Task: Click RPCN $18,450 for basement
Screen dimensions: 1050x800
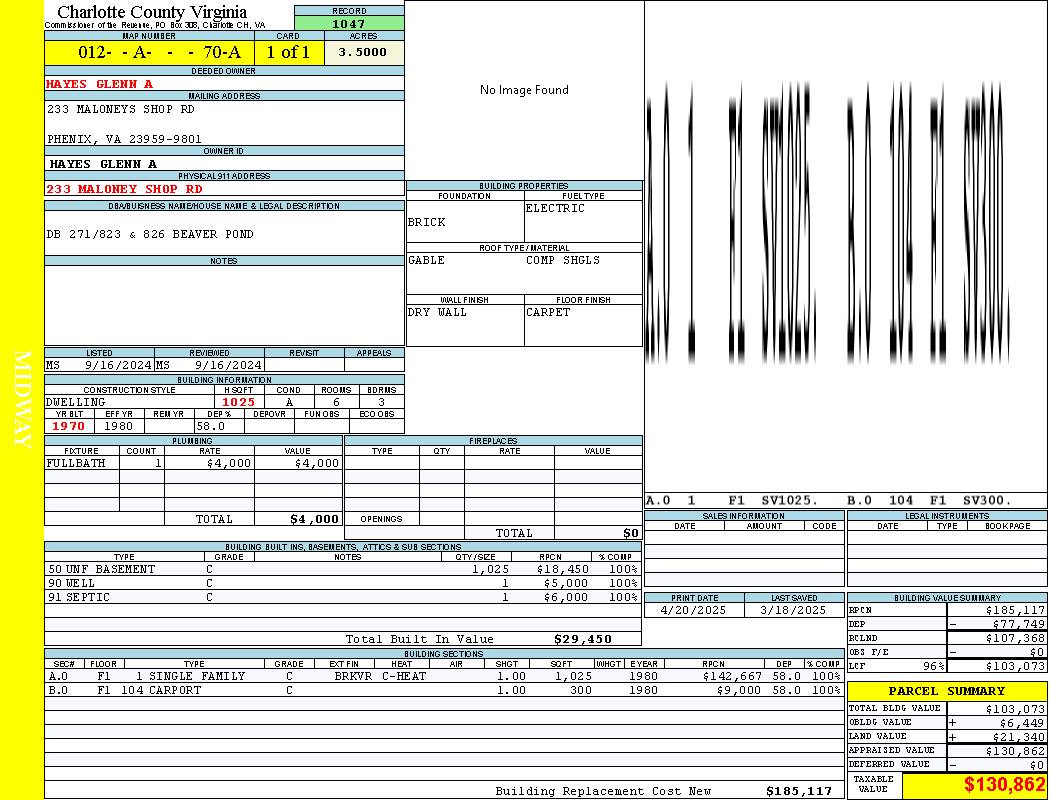Action: [563, 570]
